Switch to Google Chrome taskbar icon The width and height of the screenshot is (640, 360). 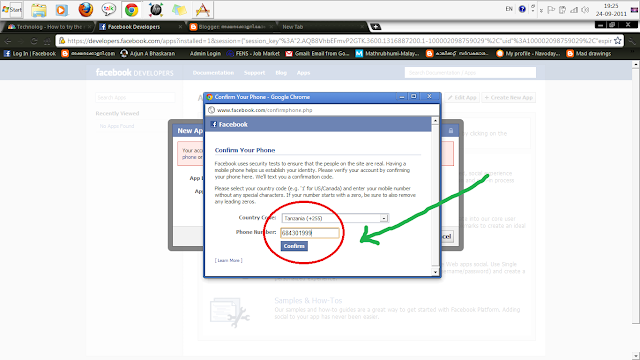tap(131, 10)
